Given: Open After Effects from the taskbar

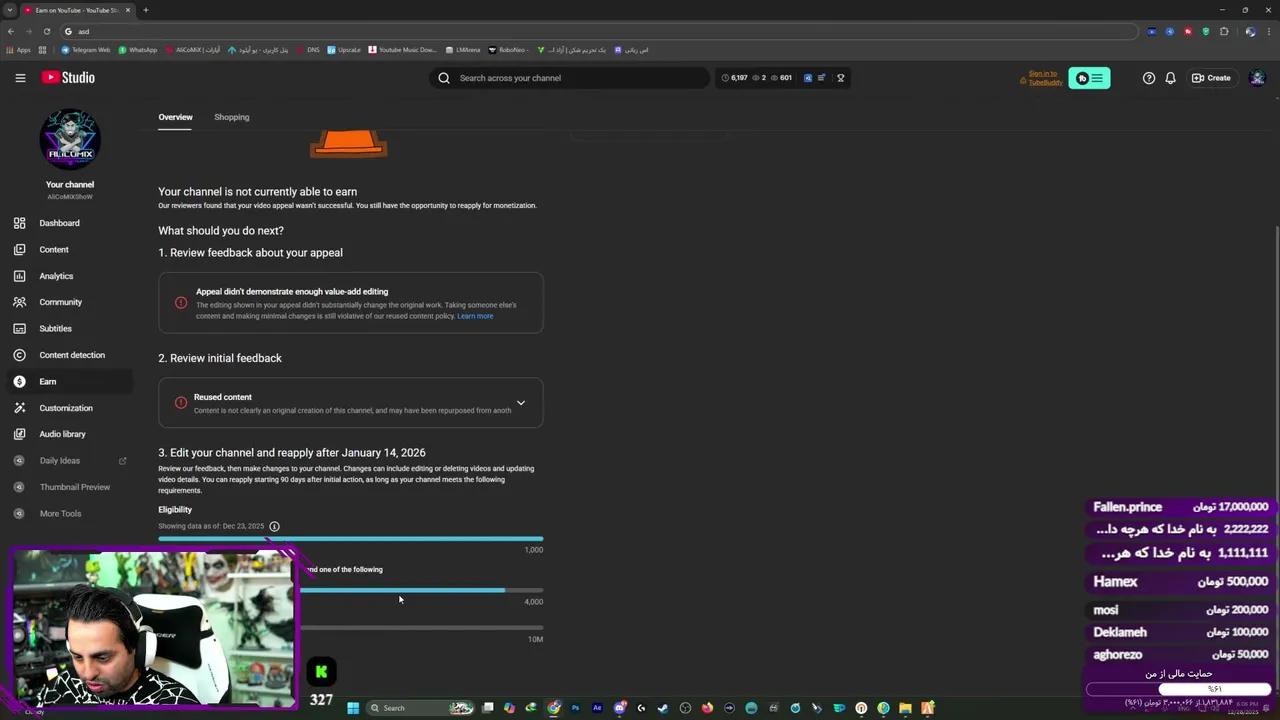Looking at the screenshot, I should point(597,708).
